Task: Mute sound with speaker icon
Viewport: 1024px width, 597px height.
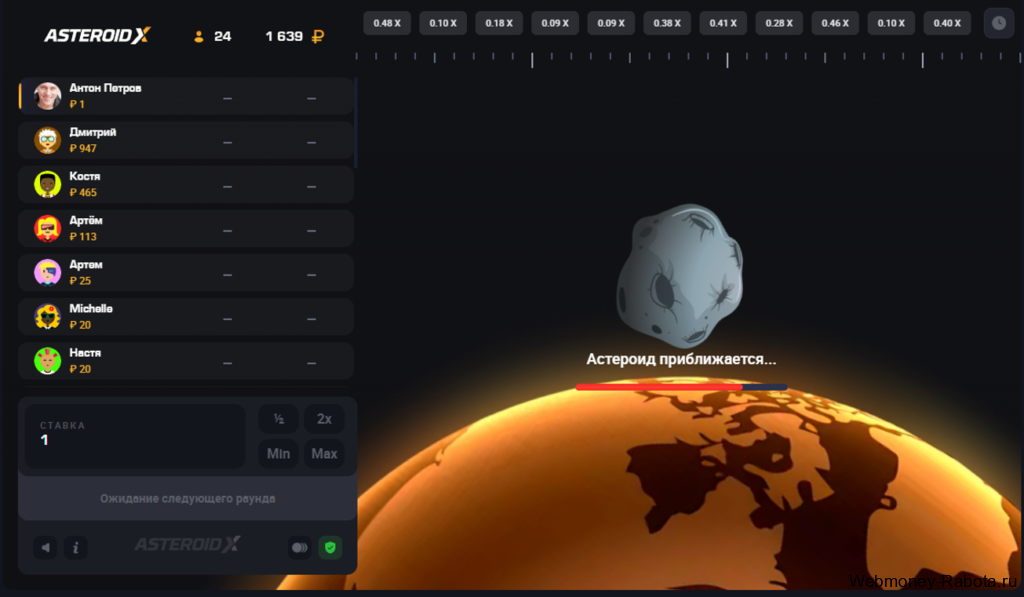Action: tap(45, 547)
